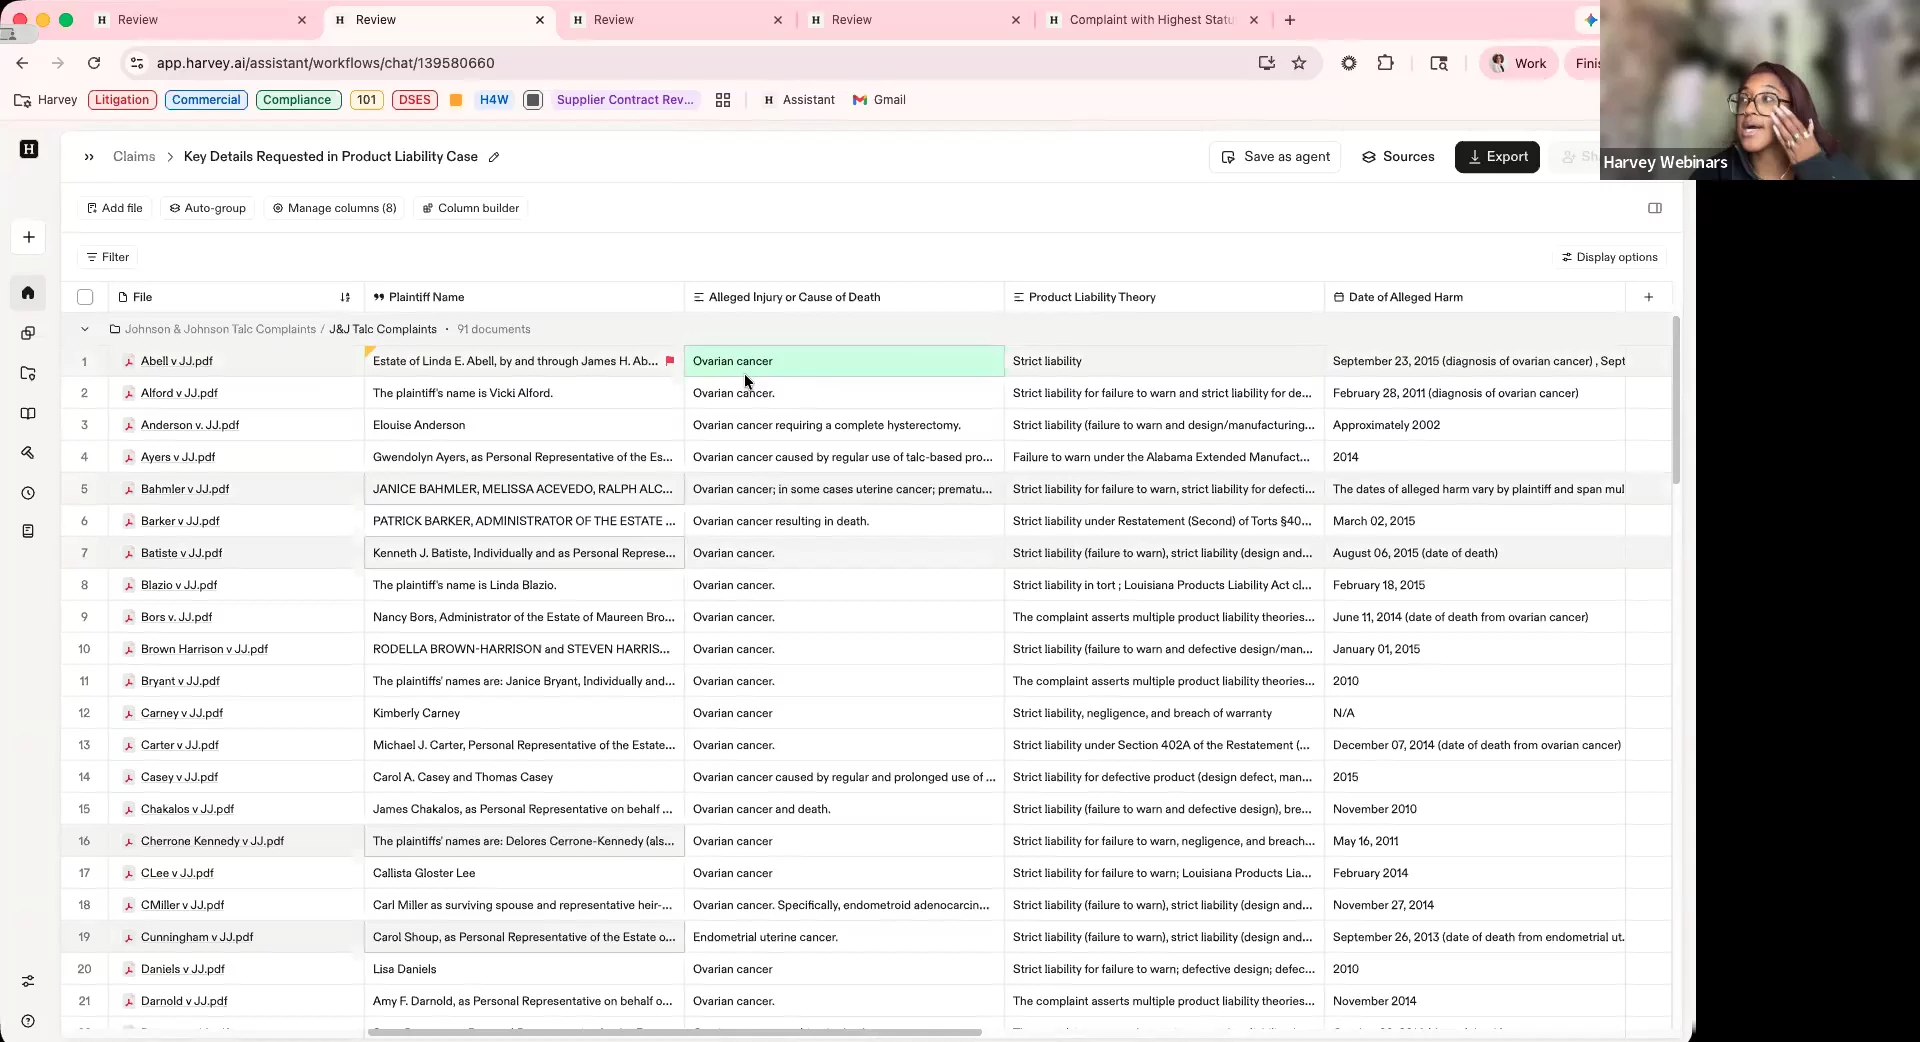Image resolution: width=1920 pixels, height=1042 pixels.
Task: Click the red flag in Abell row
Action: 670,361
